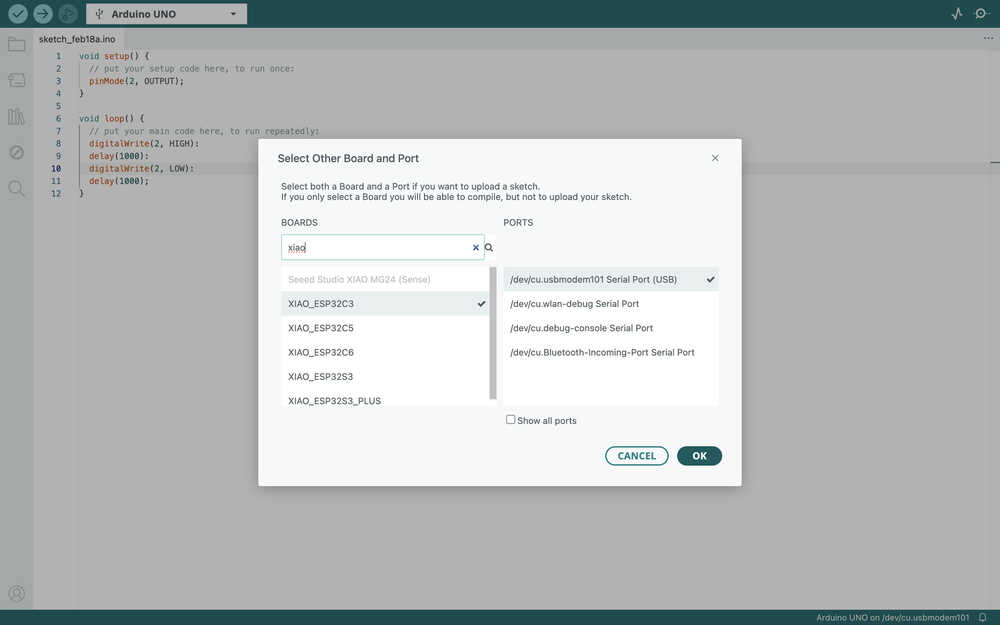Select the XIAO_ESP32C6 board
1000x625 pixels.
tap(385, 352)
